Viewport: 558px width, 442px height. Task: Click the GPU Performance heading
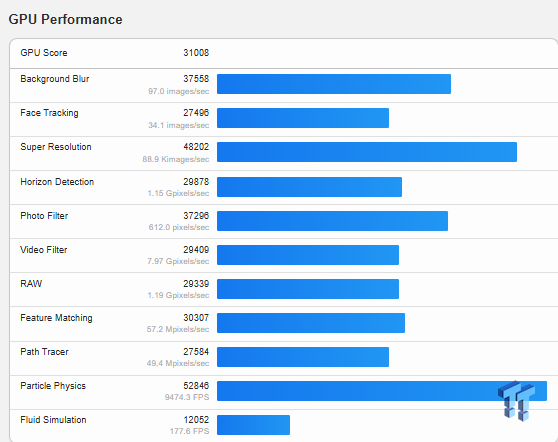tap(65, 20)
